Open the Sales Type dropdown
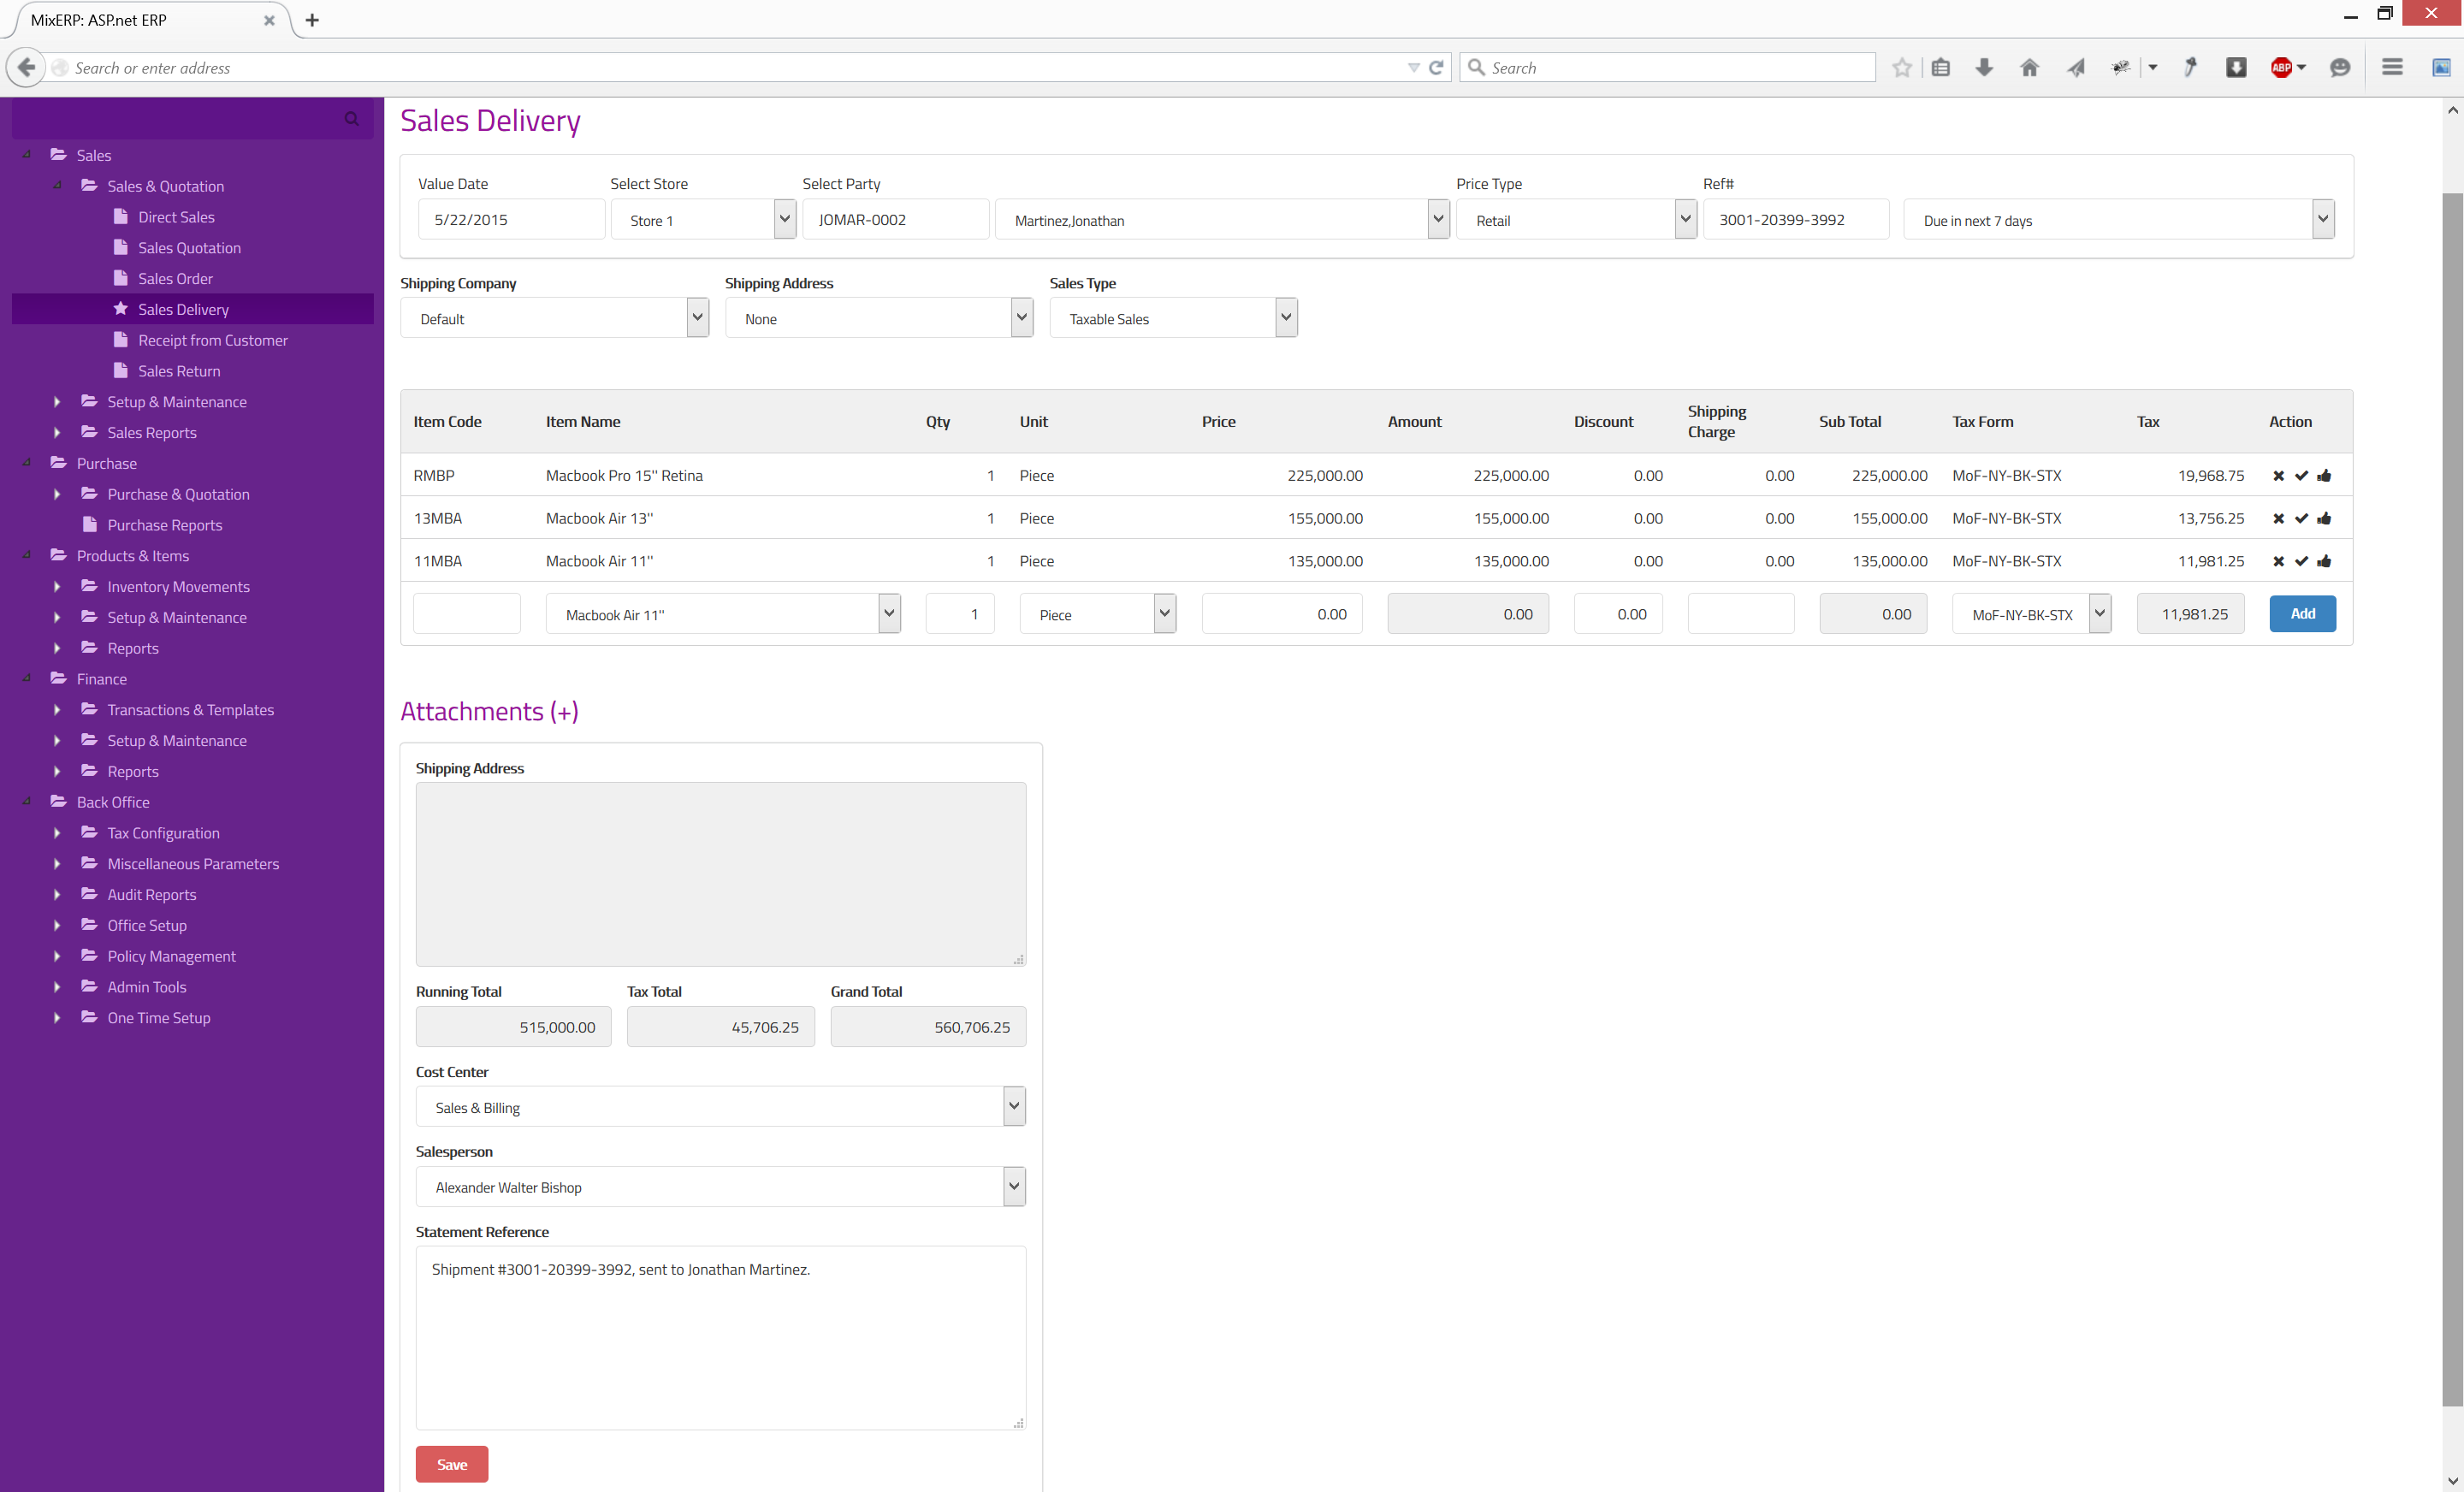 (x=1173, y=319)
